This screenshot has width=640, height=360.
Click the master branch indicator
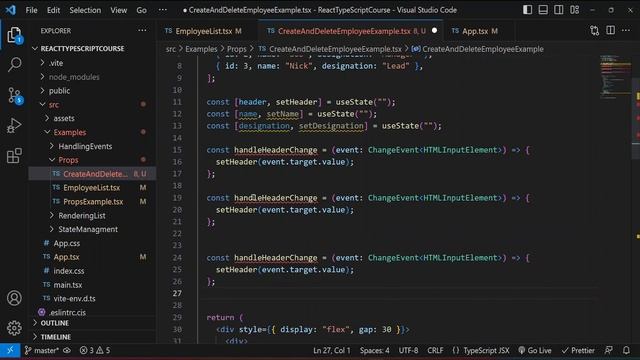(x=42, y=350)
